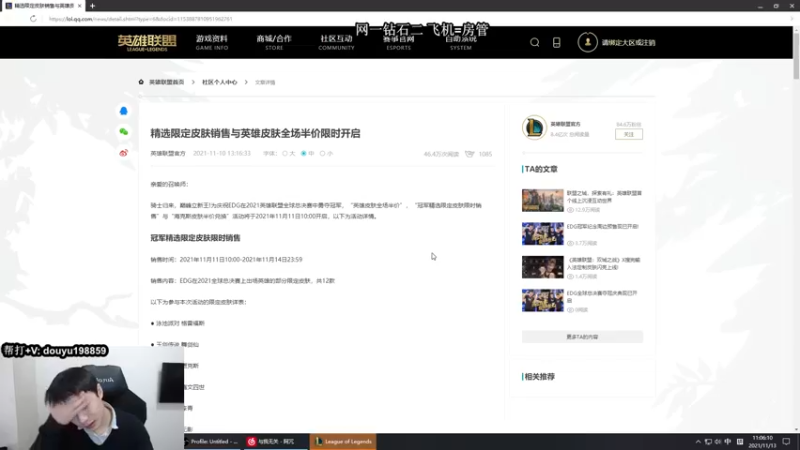The height and width of the screenshot is (450, 800).
Task: Click the 冠军精选限定皮肤限时销售 heading
Action: [x=195, y=238]
